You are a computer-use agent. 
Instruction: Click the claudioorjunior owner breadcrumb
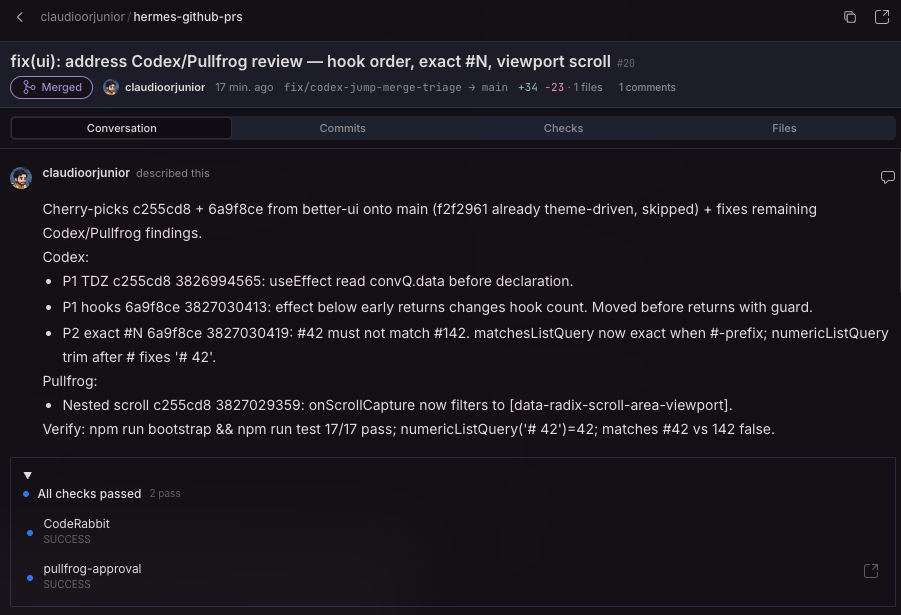pos(82,17)
